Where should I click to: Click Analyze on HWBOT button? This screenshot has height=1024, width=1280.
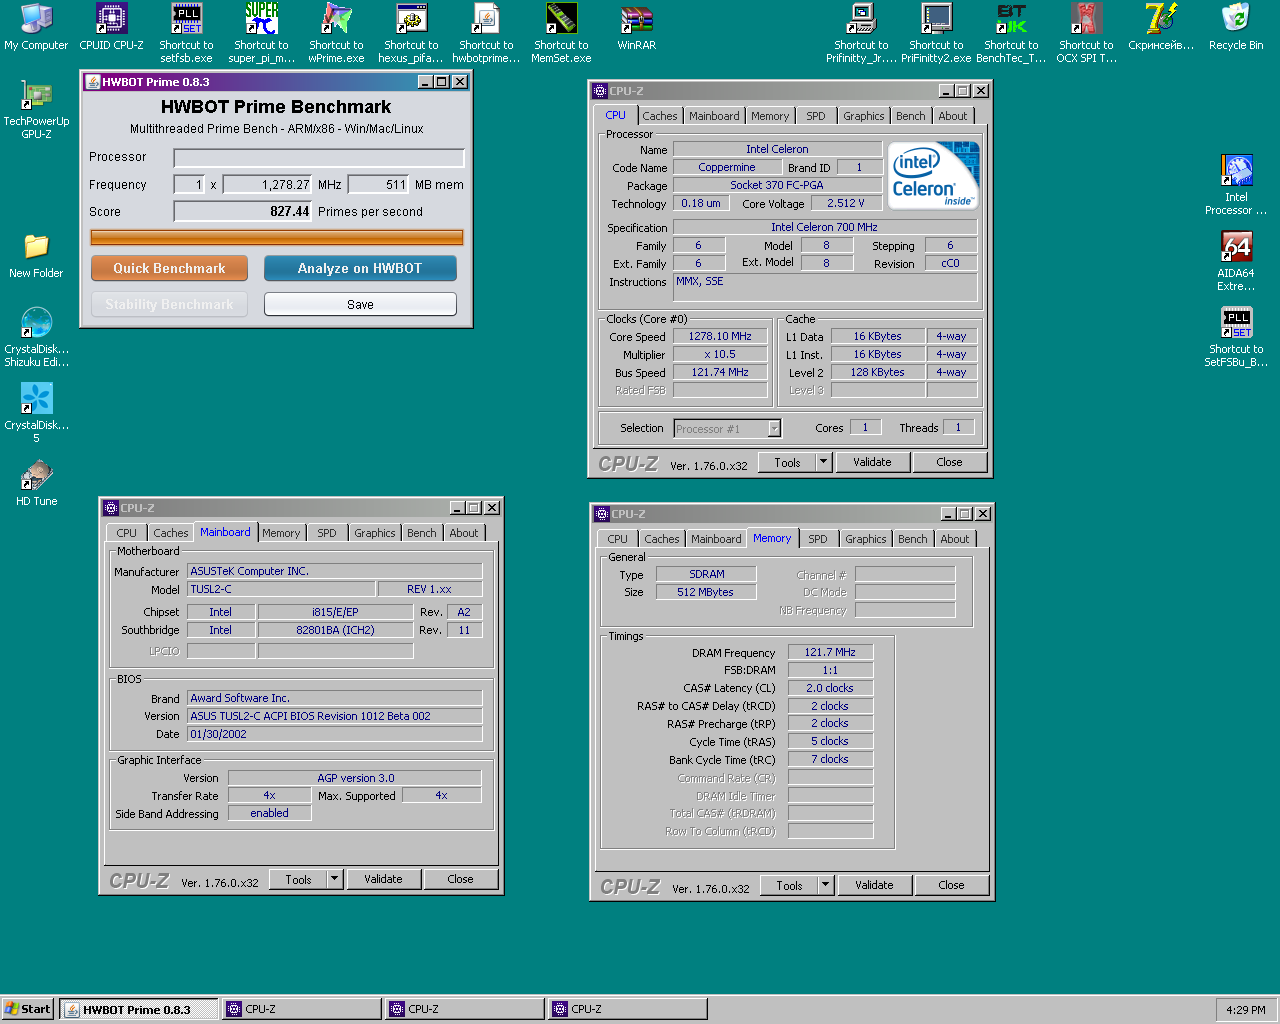pyautogui.click(x=360, y=268)
